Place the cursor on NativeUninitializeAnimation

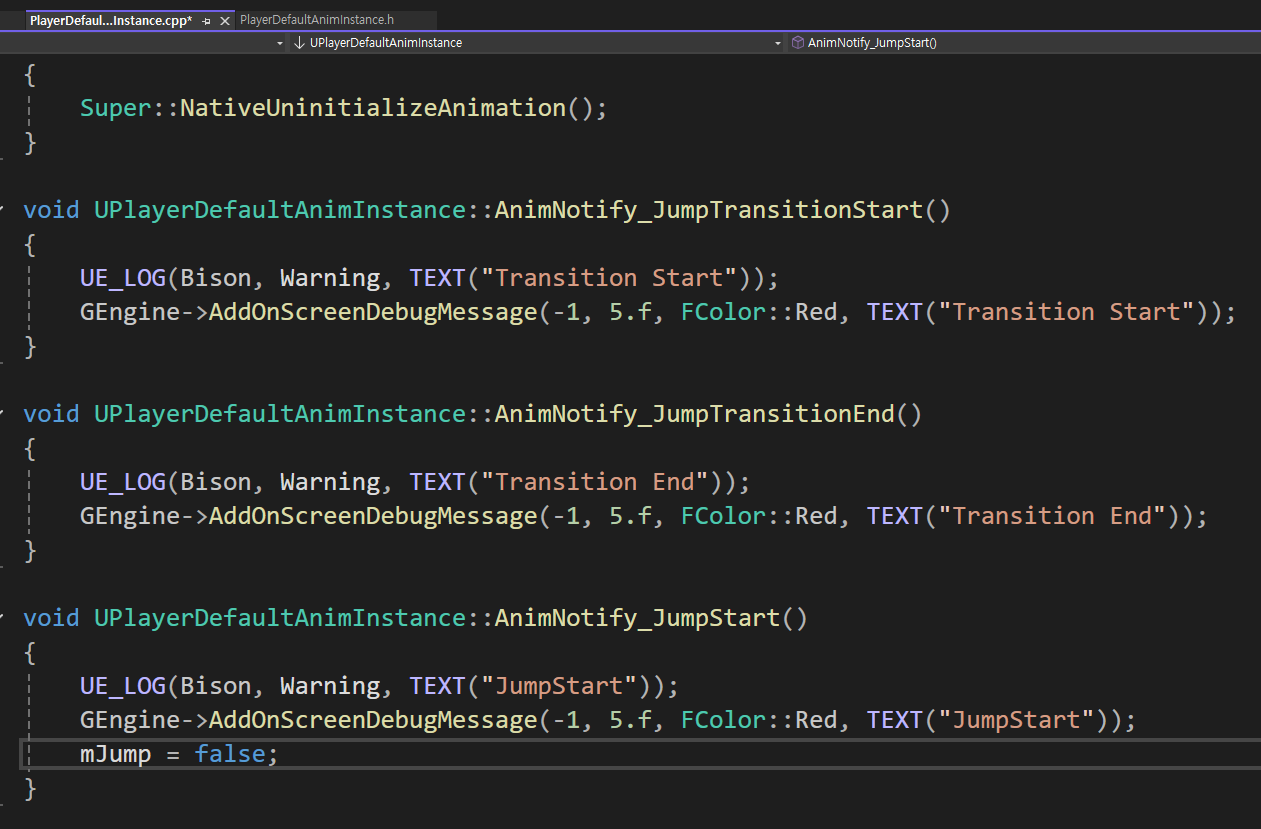pos(373,108)
